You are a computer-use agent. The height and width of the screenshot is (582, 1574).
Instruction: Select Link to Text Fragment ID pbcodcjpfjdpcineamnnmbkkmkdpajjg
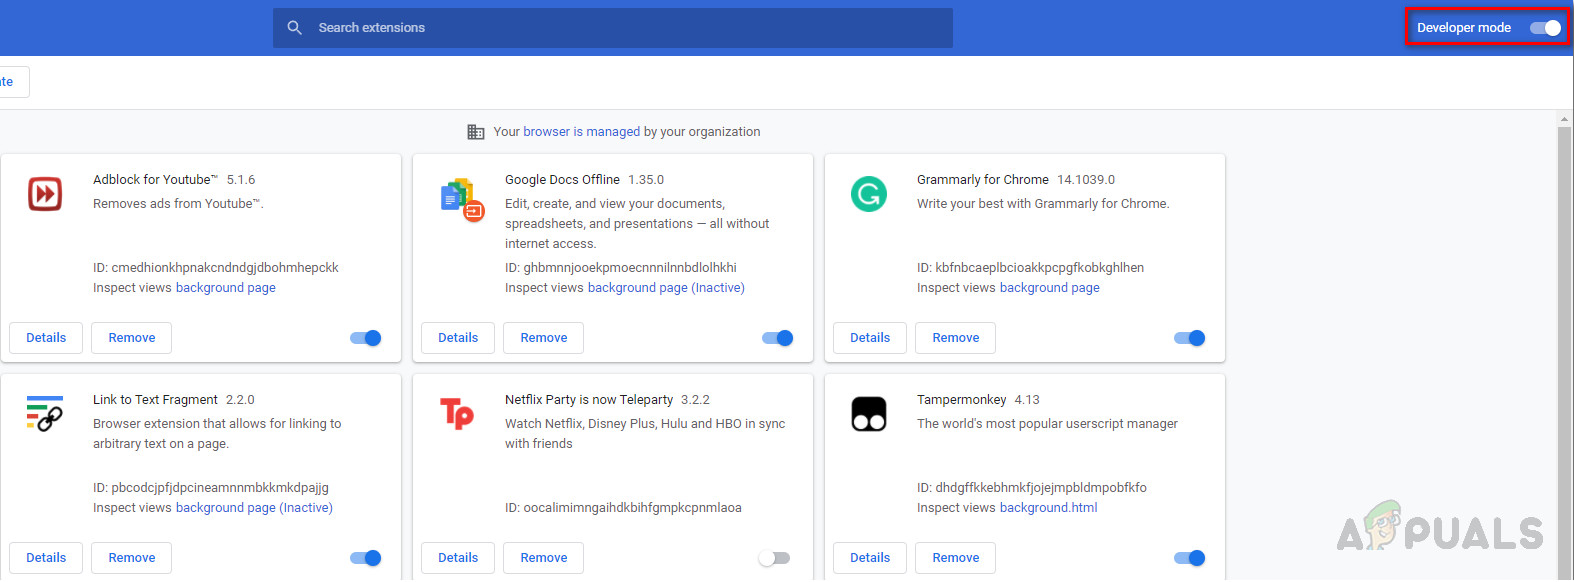tap(220, 488)
